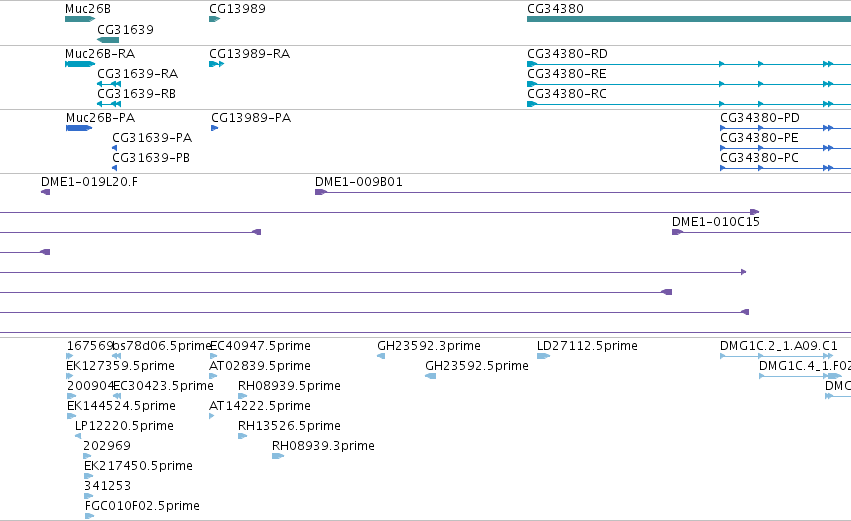The image size is (851, 521).
Task: Click the CG34380 gene label
Action: point(555,9)
